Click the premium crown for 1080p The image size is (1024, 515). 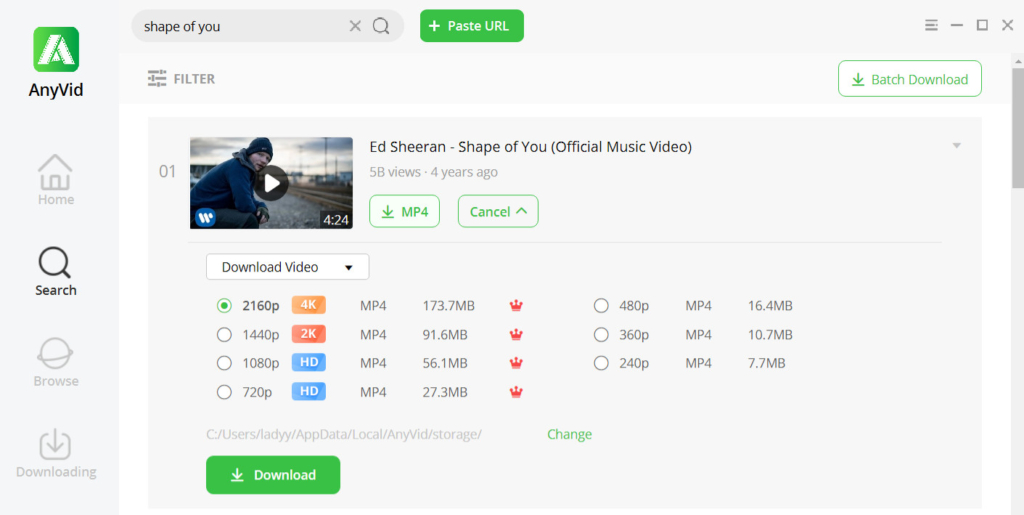[517, 362]
